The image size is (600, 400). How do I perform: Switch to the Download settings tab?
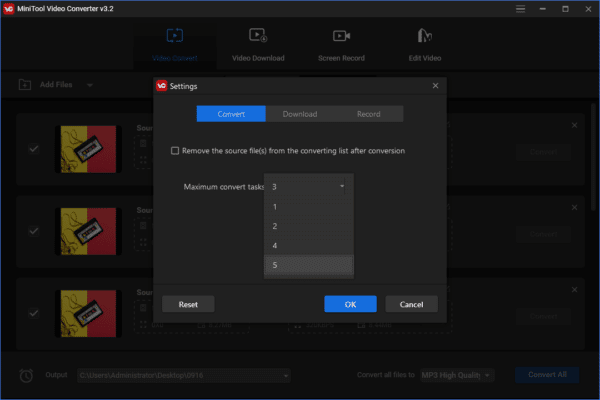300,114
